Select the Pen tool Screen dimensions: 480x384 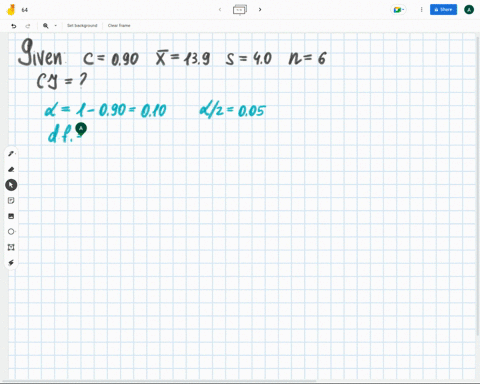pos(11,154)
